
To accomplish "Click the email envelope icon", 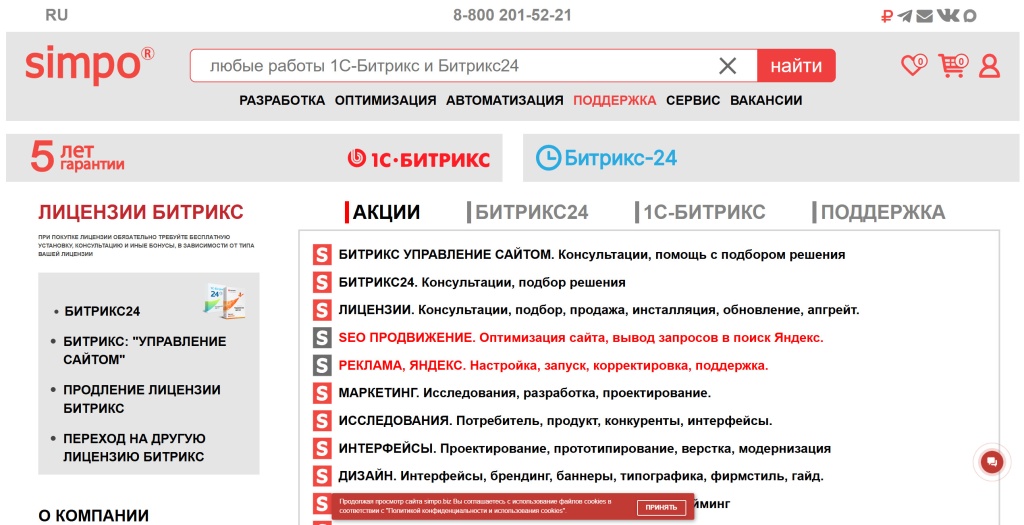I will pos(924,16).
